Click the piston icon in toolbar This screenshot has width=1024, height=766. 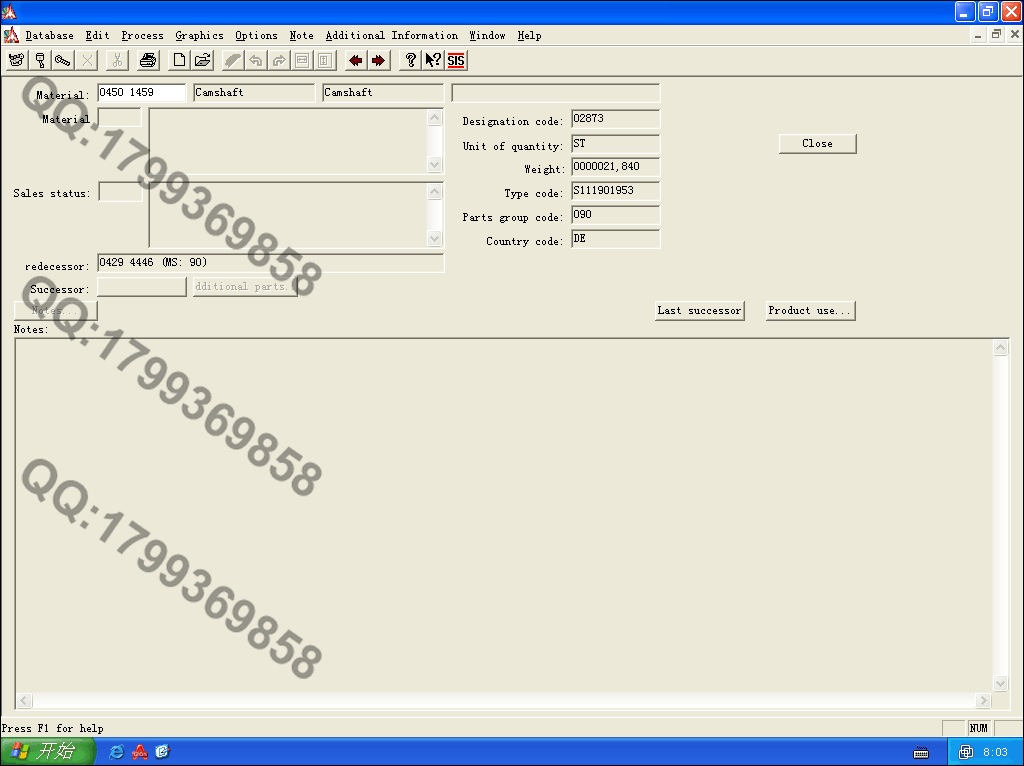click(x=40, y=61)
